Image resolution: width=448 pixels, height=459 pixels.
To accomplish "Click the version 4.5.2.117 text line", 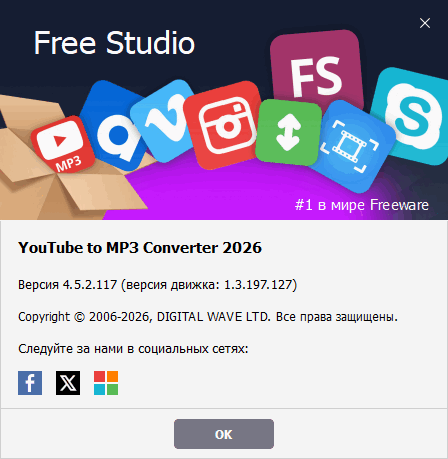I will pyautogui.click(x=157, y=285).
